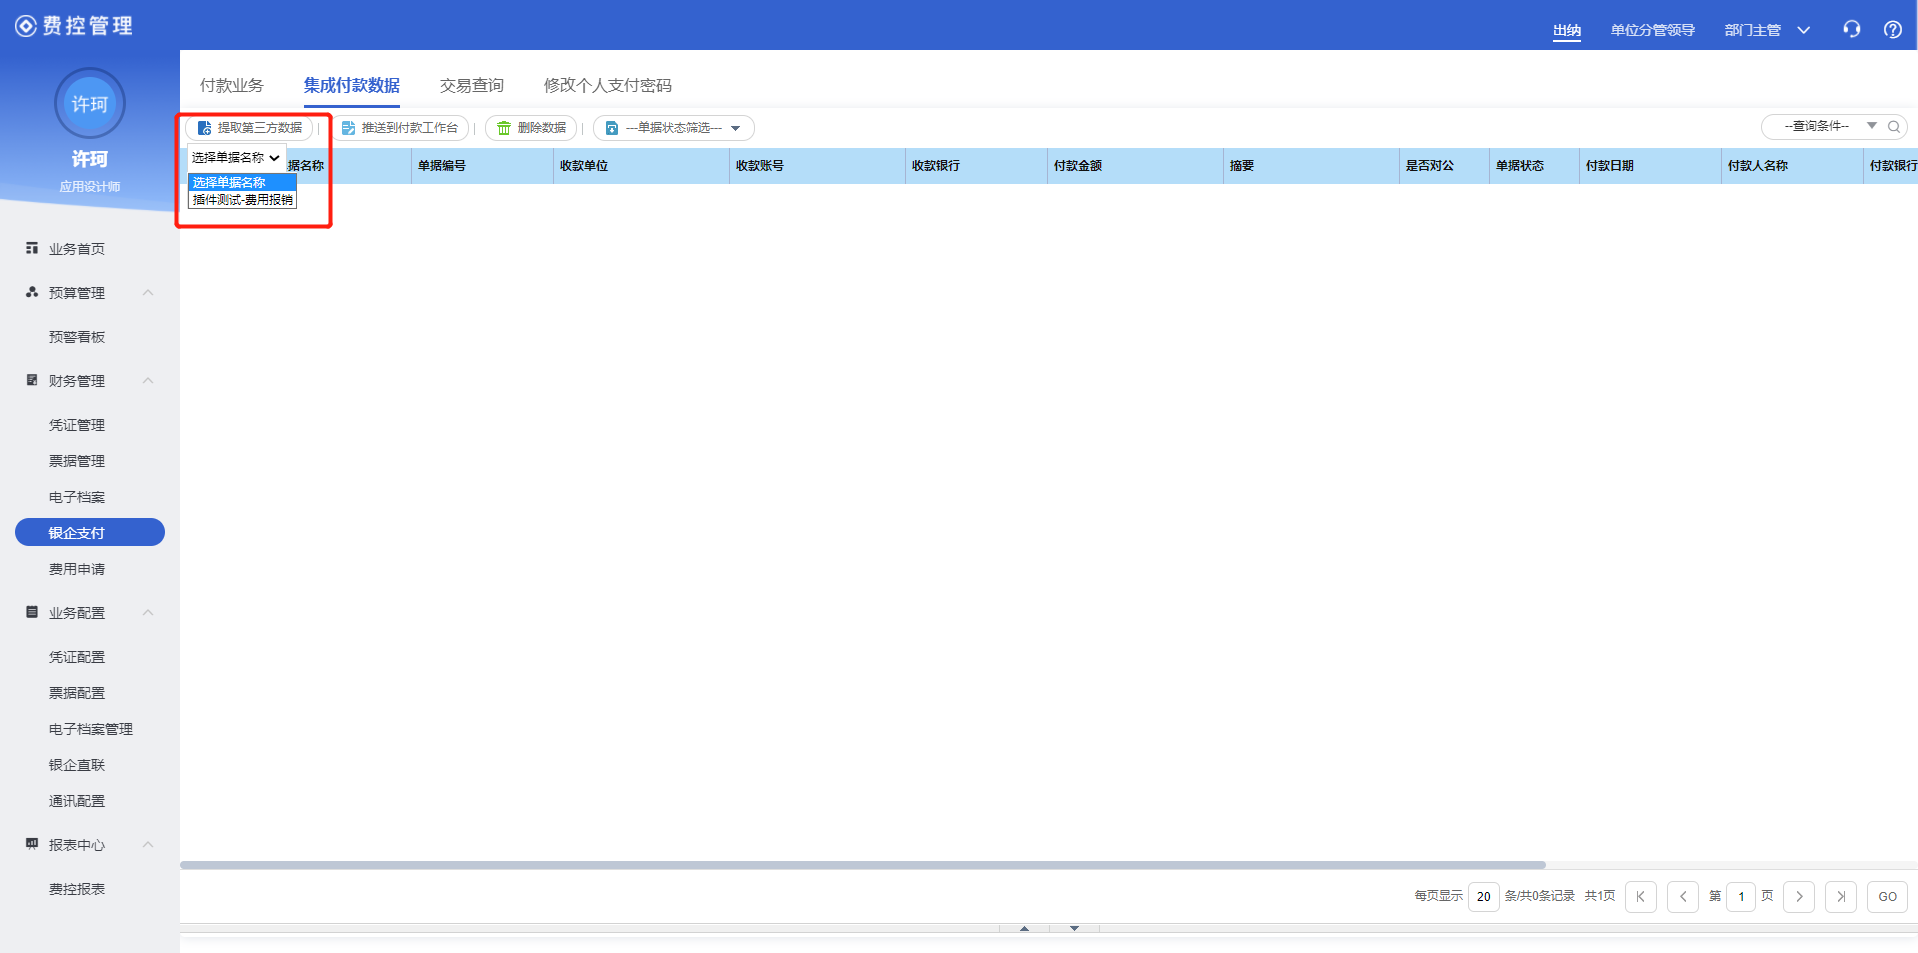The height and width of the screenshot is (953, 1918).
Task: Click the search magnifier icon in 查询条件
Action: pyautogui.click(x=1893, y=127)
